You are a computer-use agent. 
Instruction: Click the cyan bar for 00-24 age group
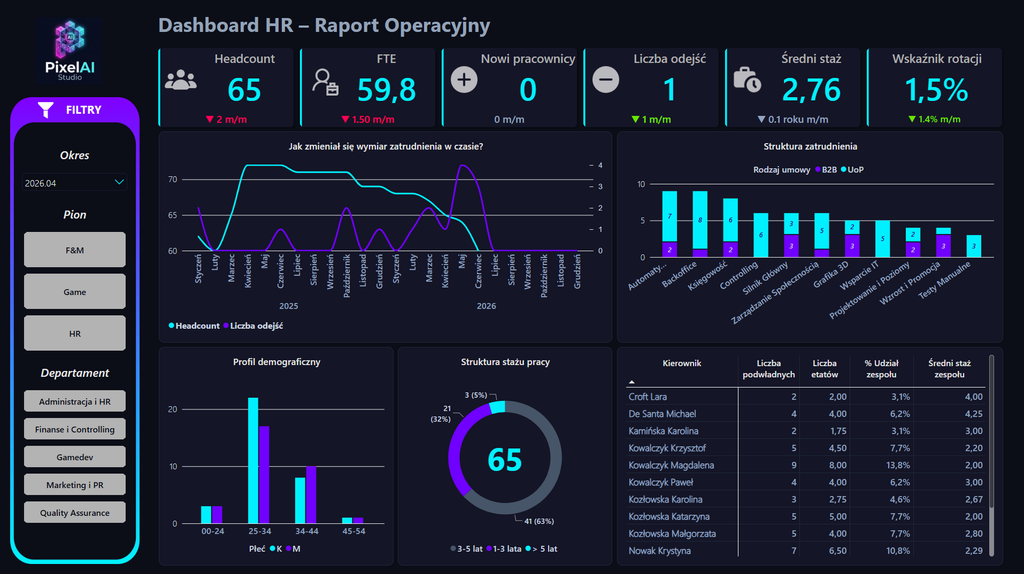point(206,515)
